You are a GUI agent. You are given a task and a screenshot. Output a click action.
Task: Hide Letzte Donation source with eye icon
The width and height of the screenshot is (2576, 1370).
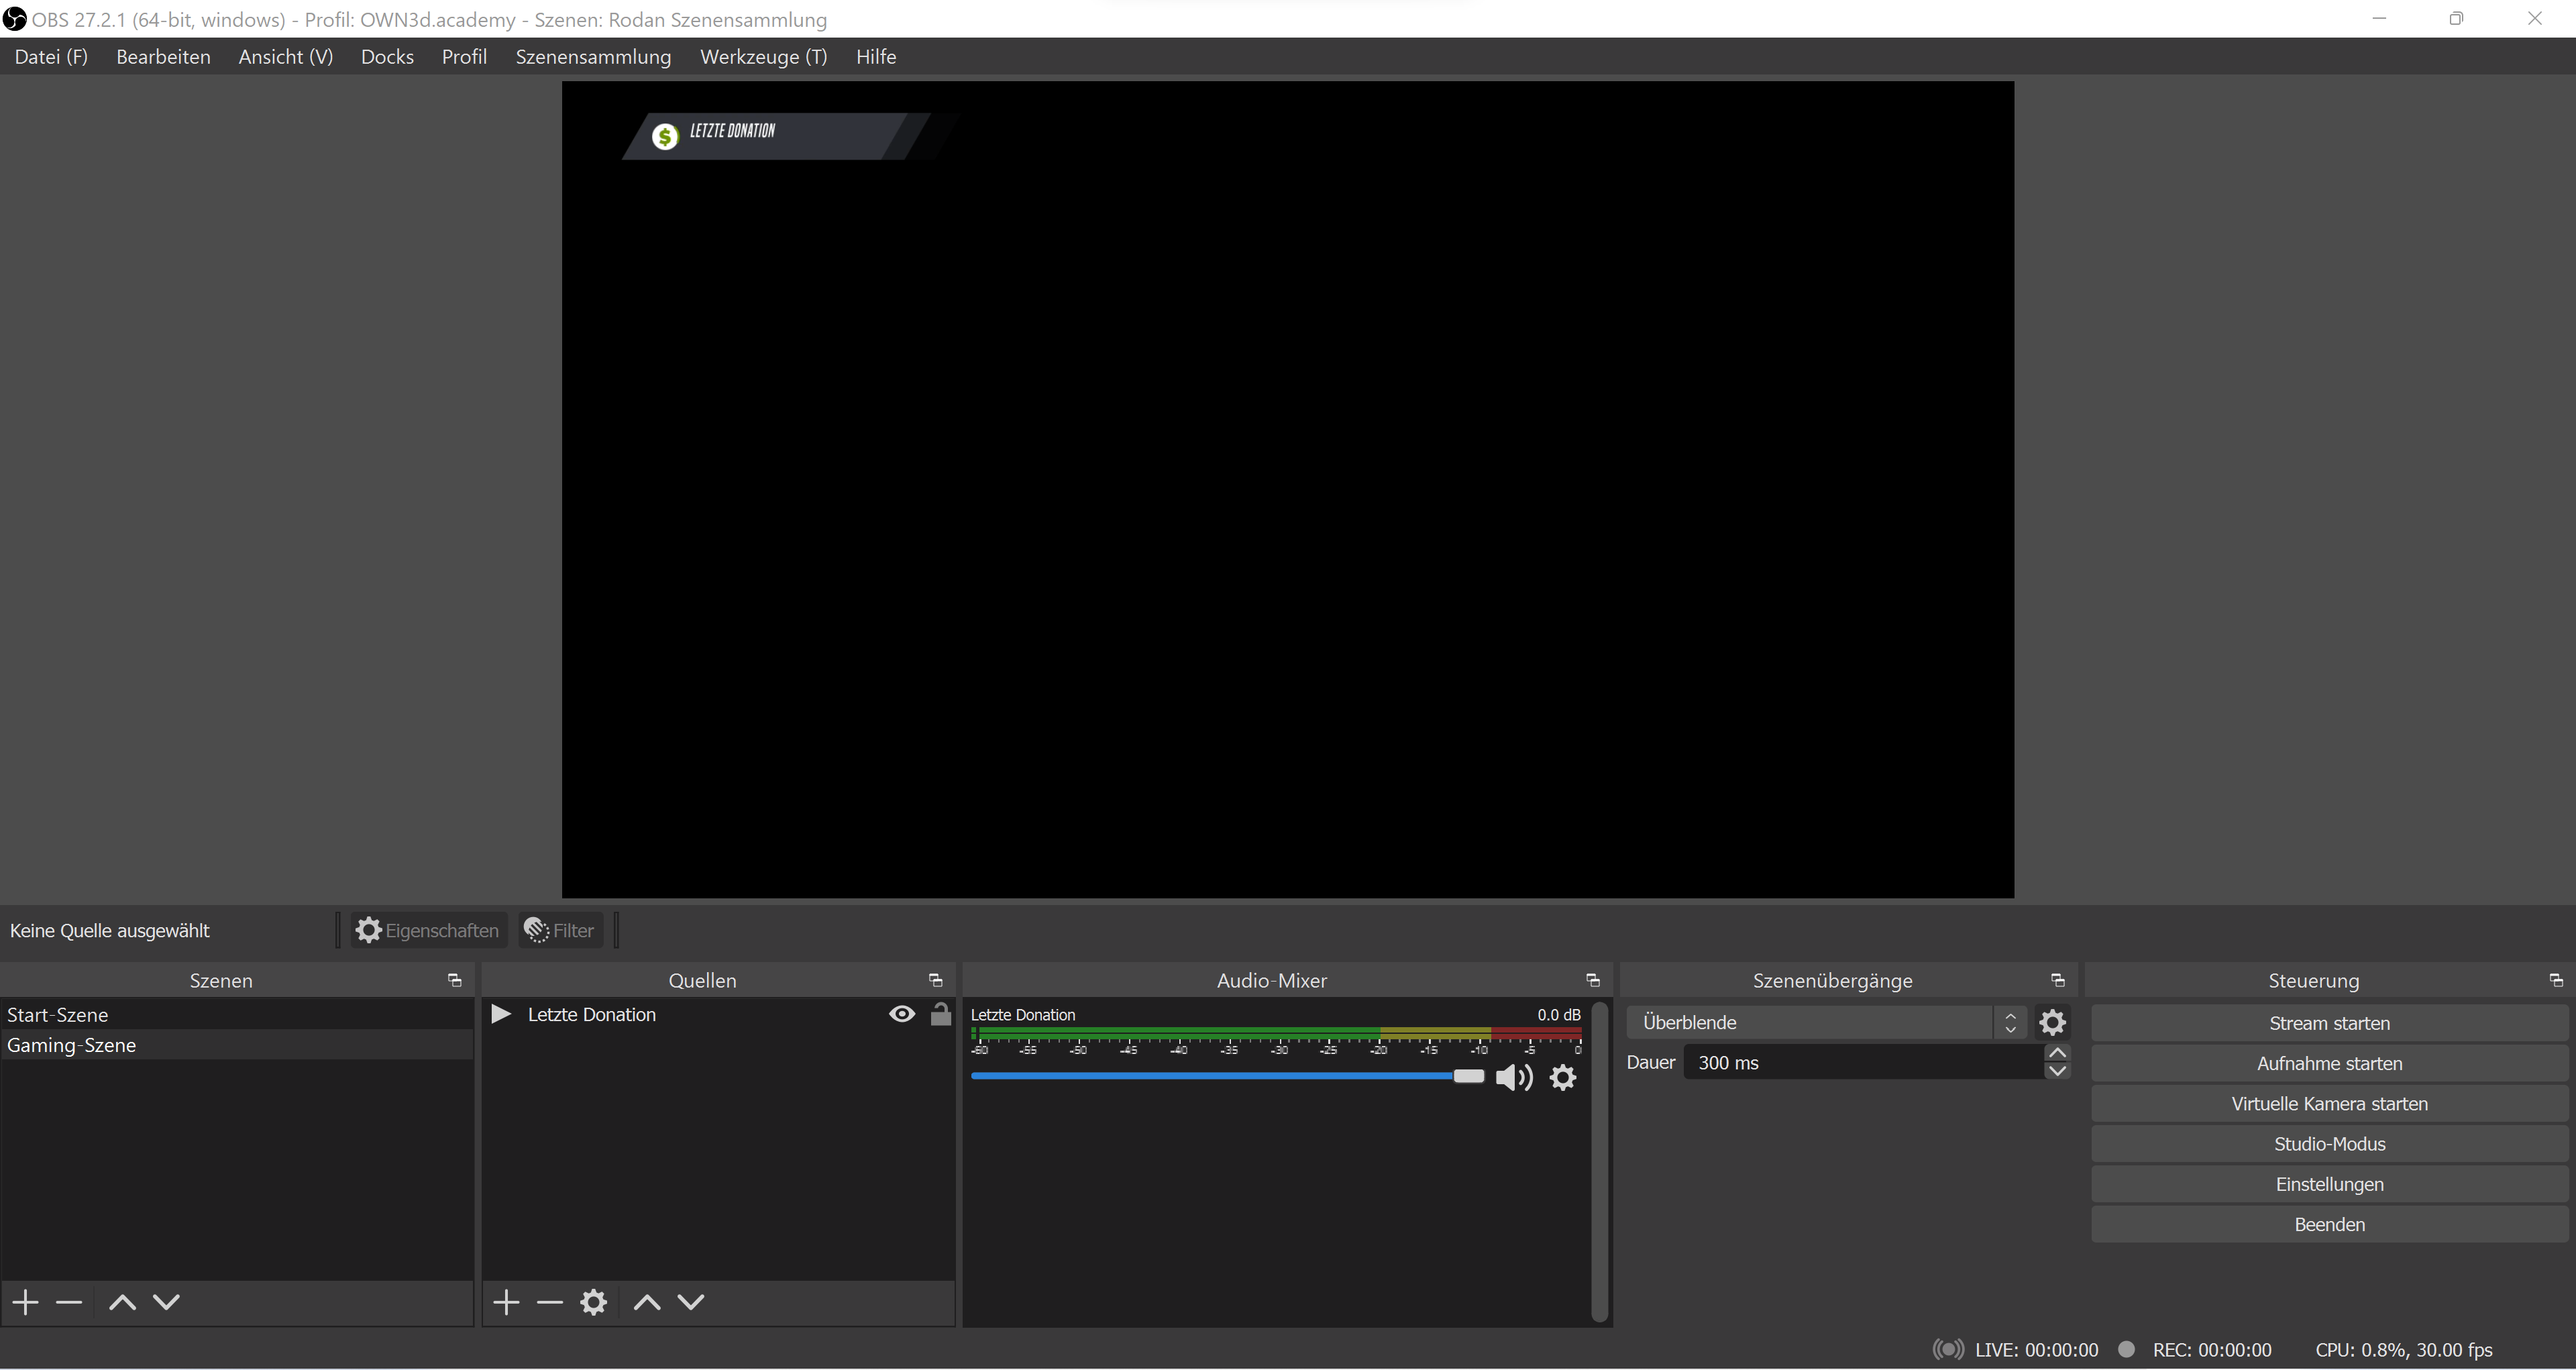(x=901, y=1014)
